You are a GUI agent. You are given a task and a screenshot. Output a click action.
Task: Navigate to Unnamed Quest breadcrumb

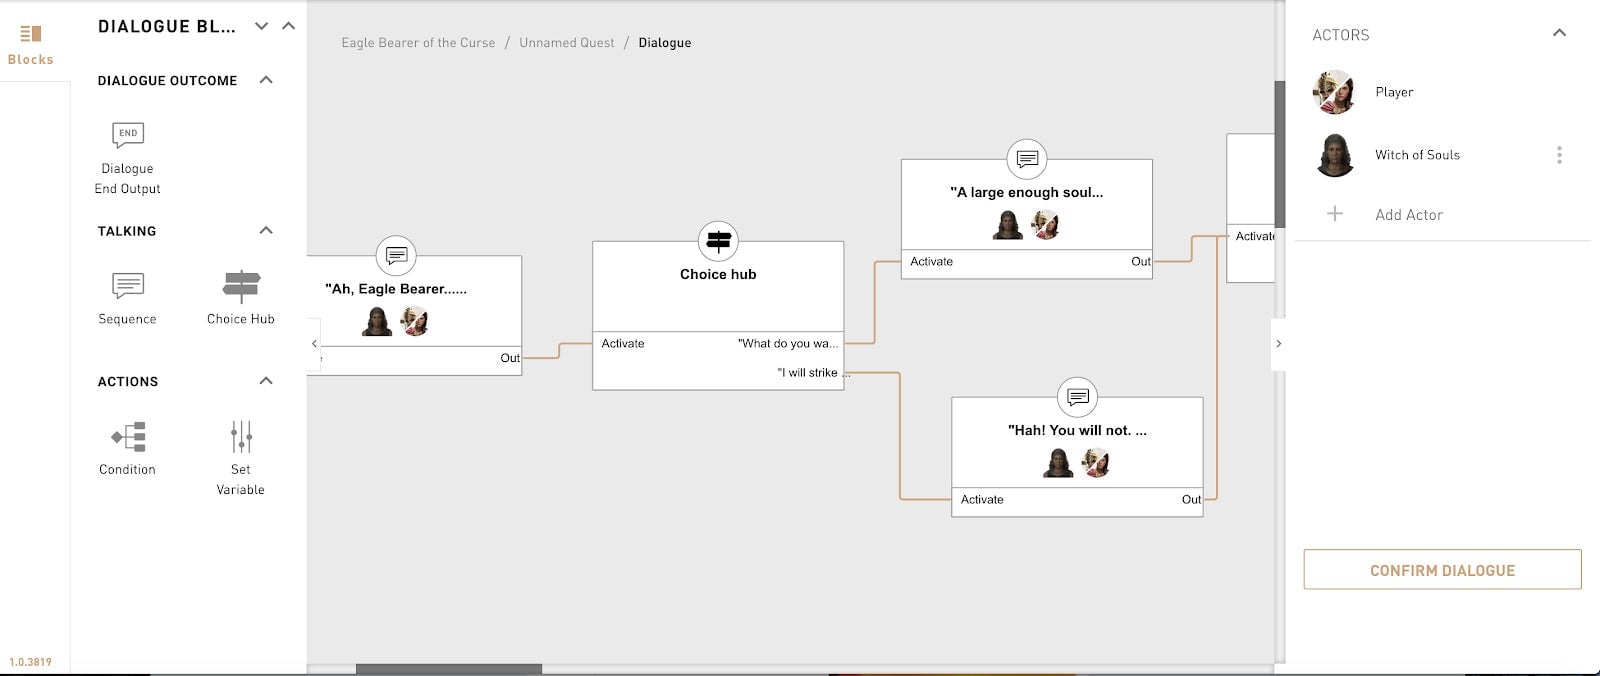(x=566, y=43)
